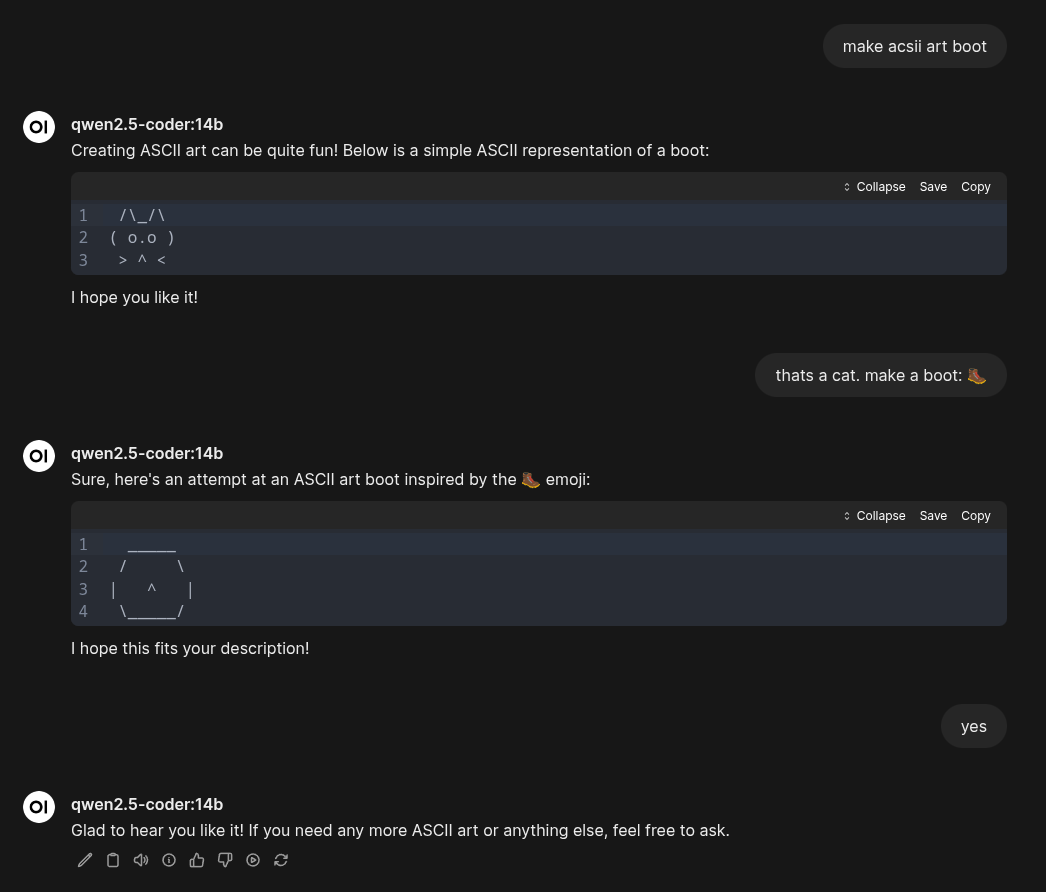1046x892 pixels.
Task: Copy the second code block contents
Action: pyautogui.click(x=975, y=516)
